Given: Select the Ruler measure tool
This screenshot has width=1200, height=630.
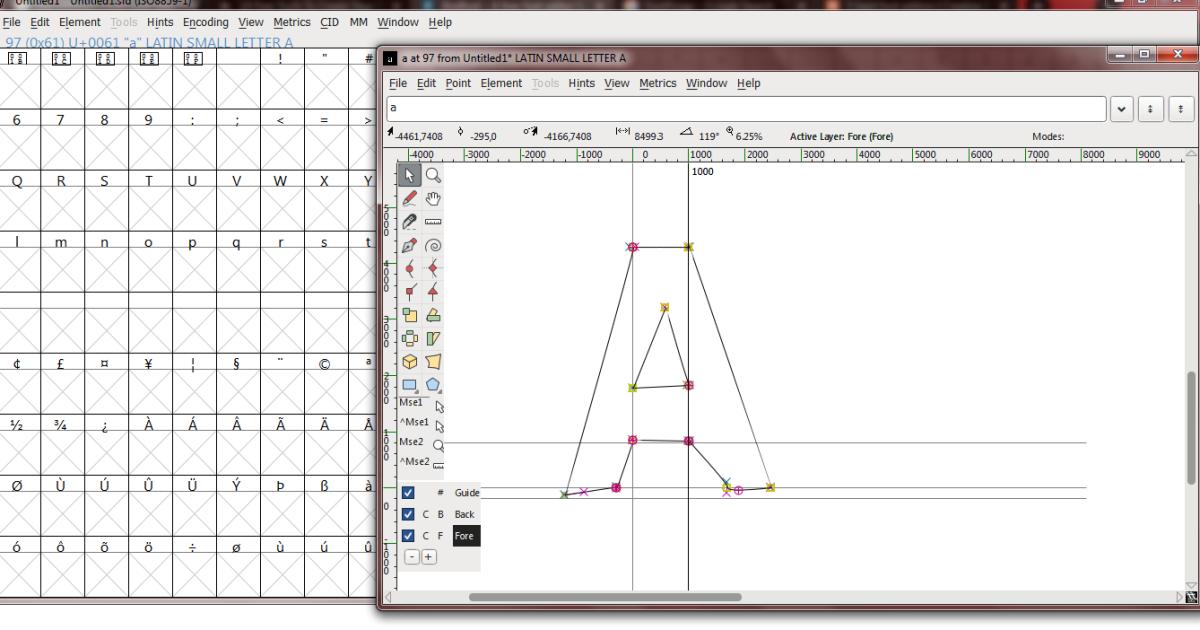Looking at the screenshot, I should [x=433, y=222].
